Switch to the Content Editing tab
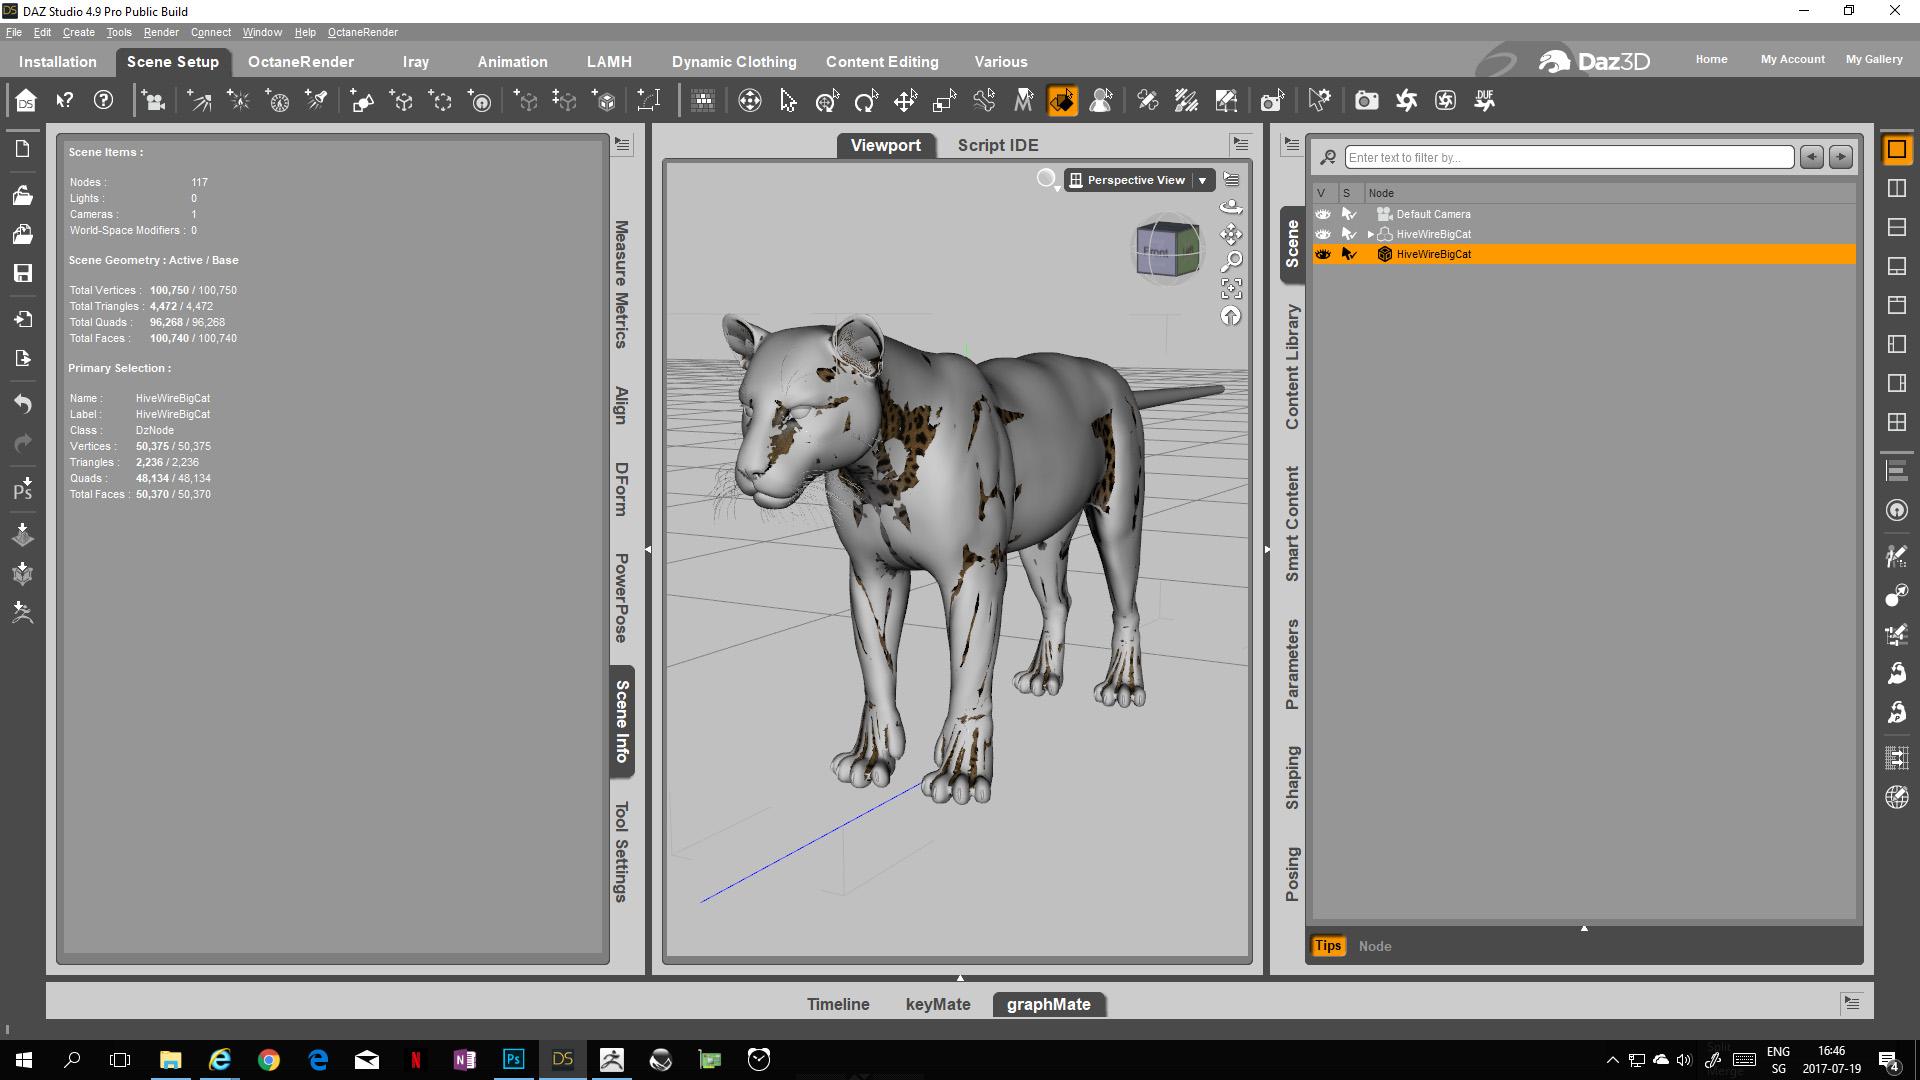 coord(882,62)
